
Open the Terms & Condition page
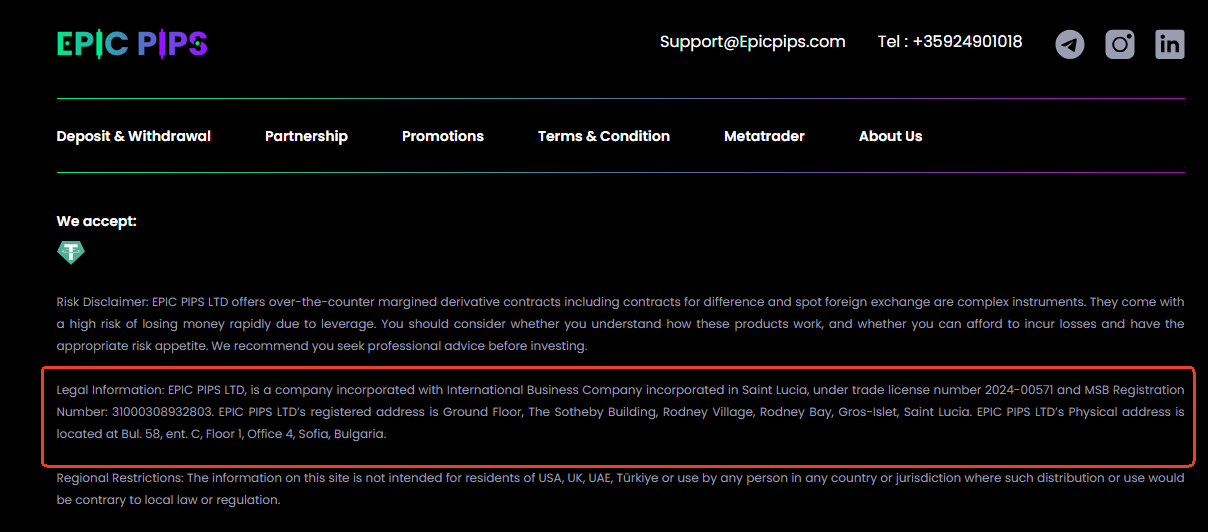click(x=604, y=136)
